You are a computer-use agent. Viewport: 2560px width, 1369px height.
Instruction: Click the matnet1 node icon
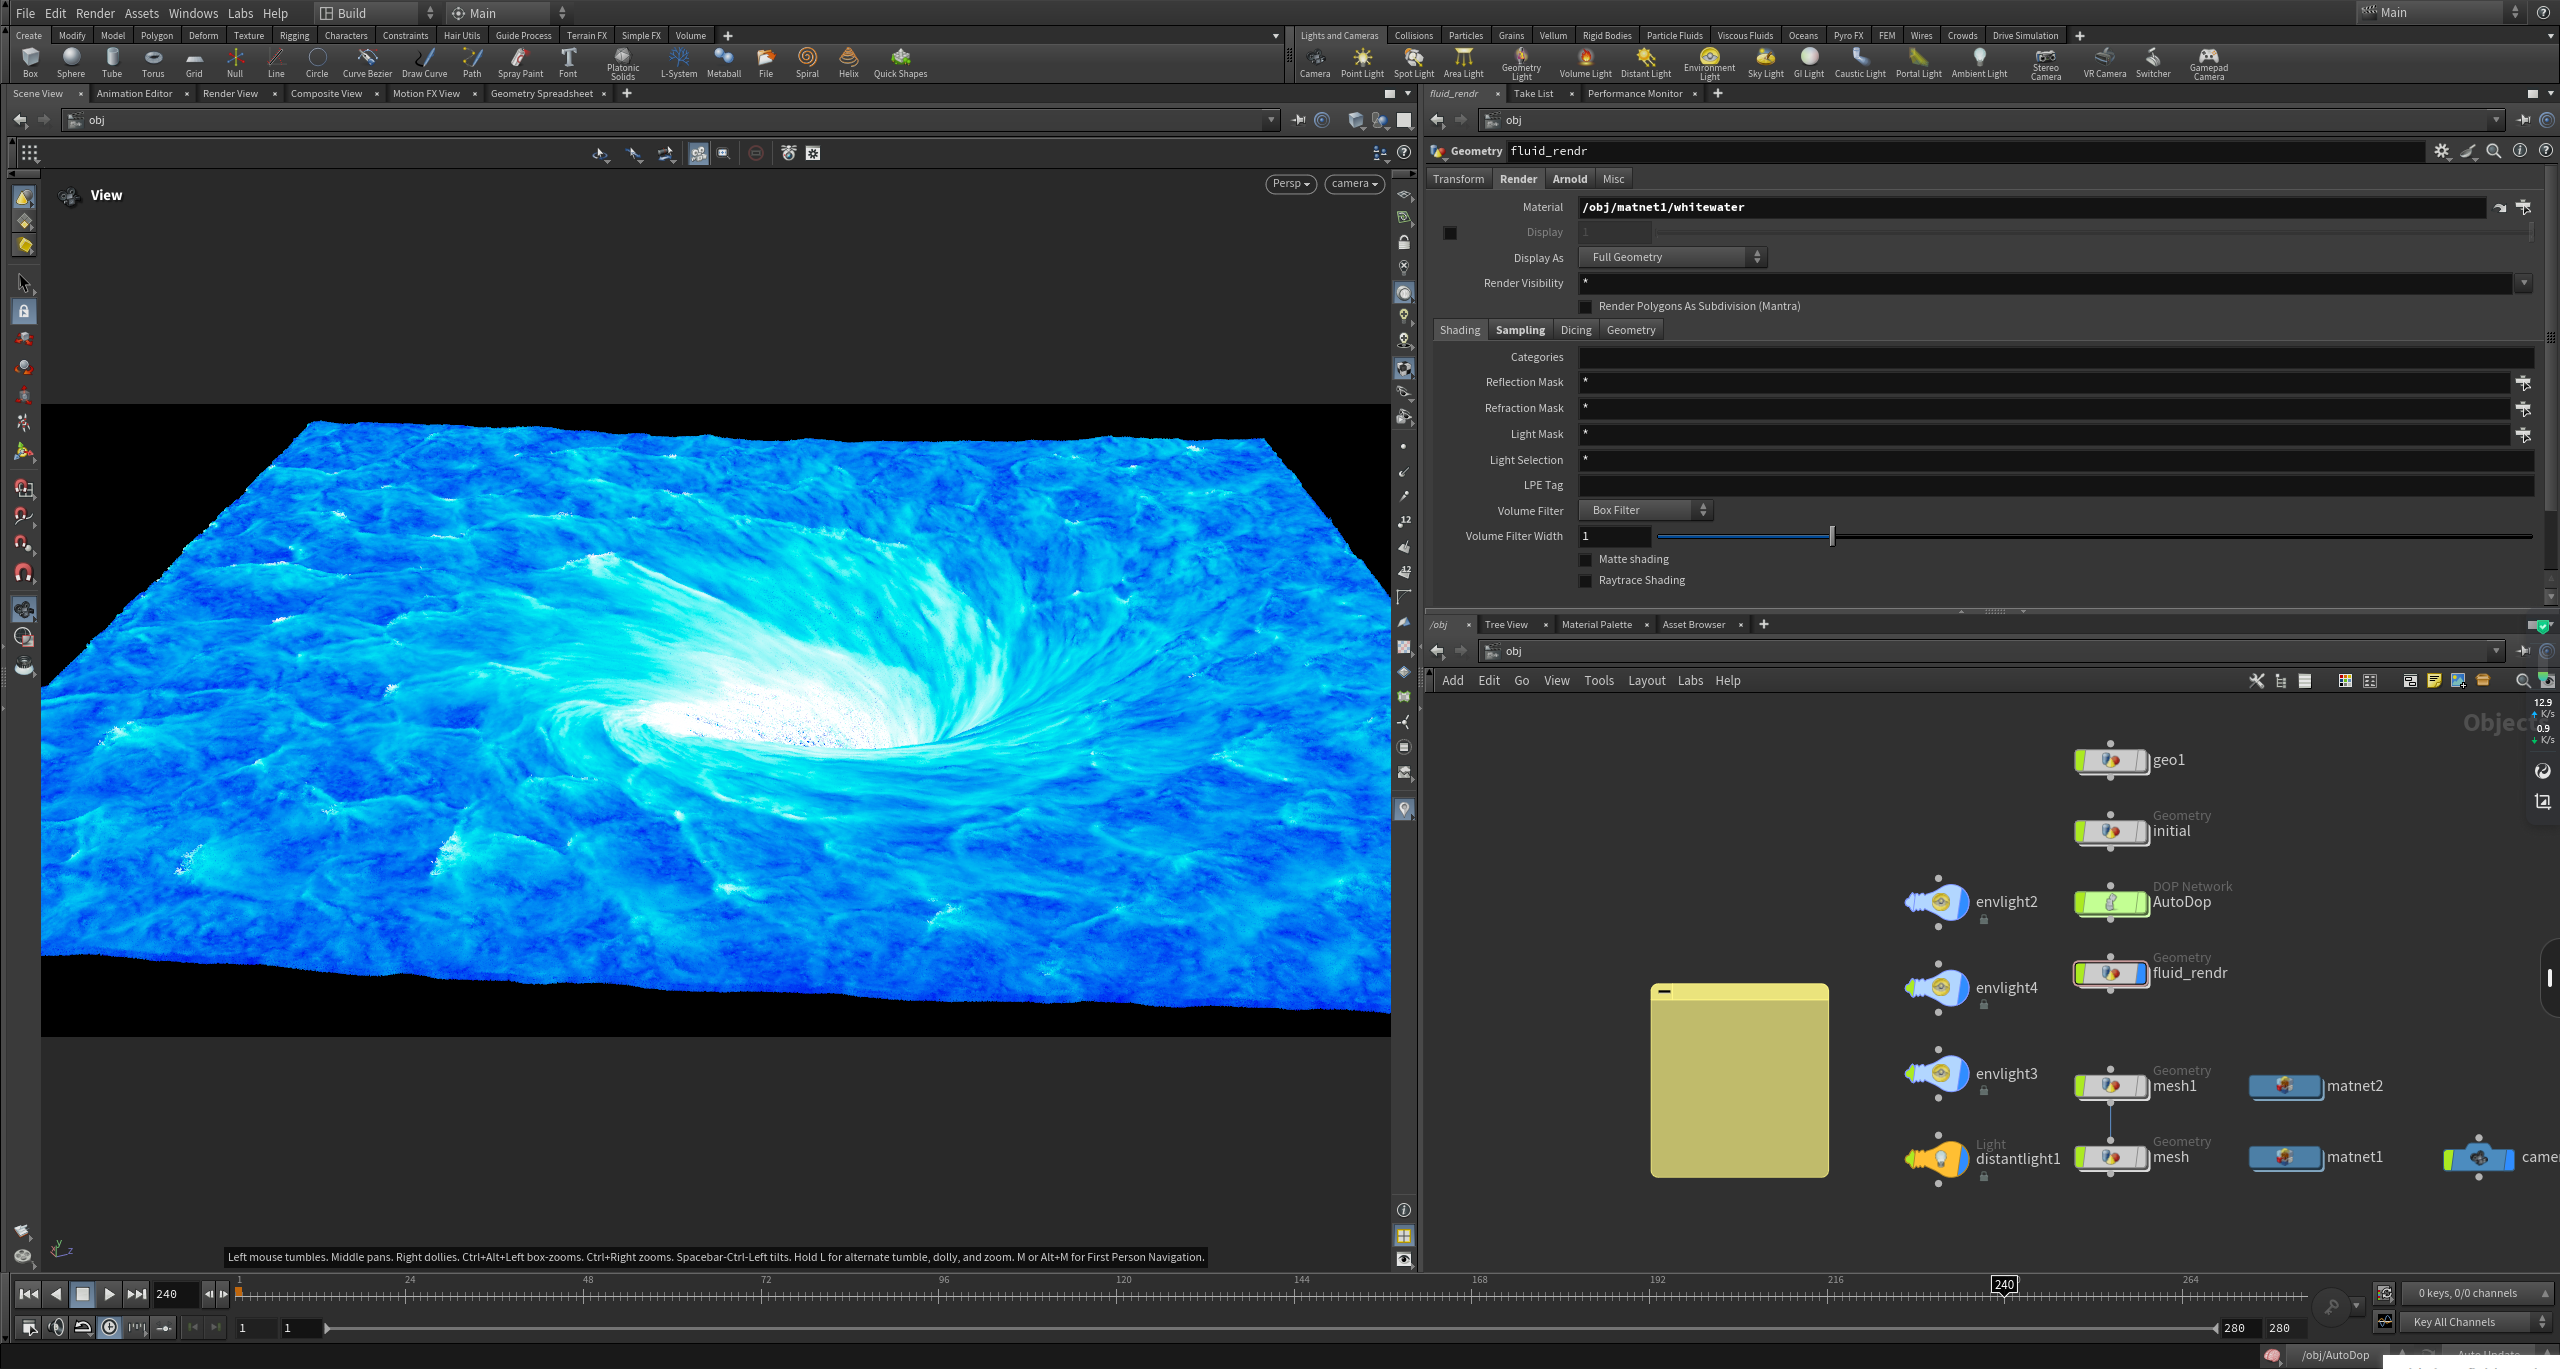coord(2285,1157)
